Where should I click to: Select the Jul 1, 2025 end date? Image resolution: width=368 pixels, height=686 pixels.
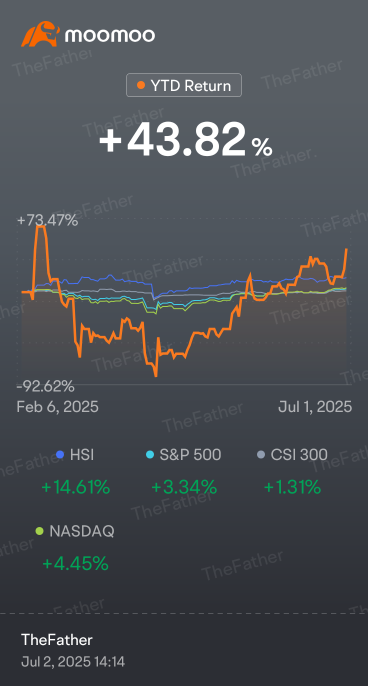(315, 407)
